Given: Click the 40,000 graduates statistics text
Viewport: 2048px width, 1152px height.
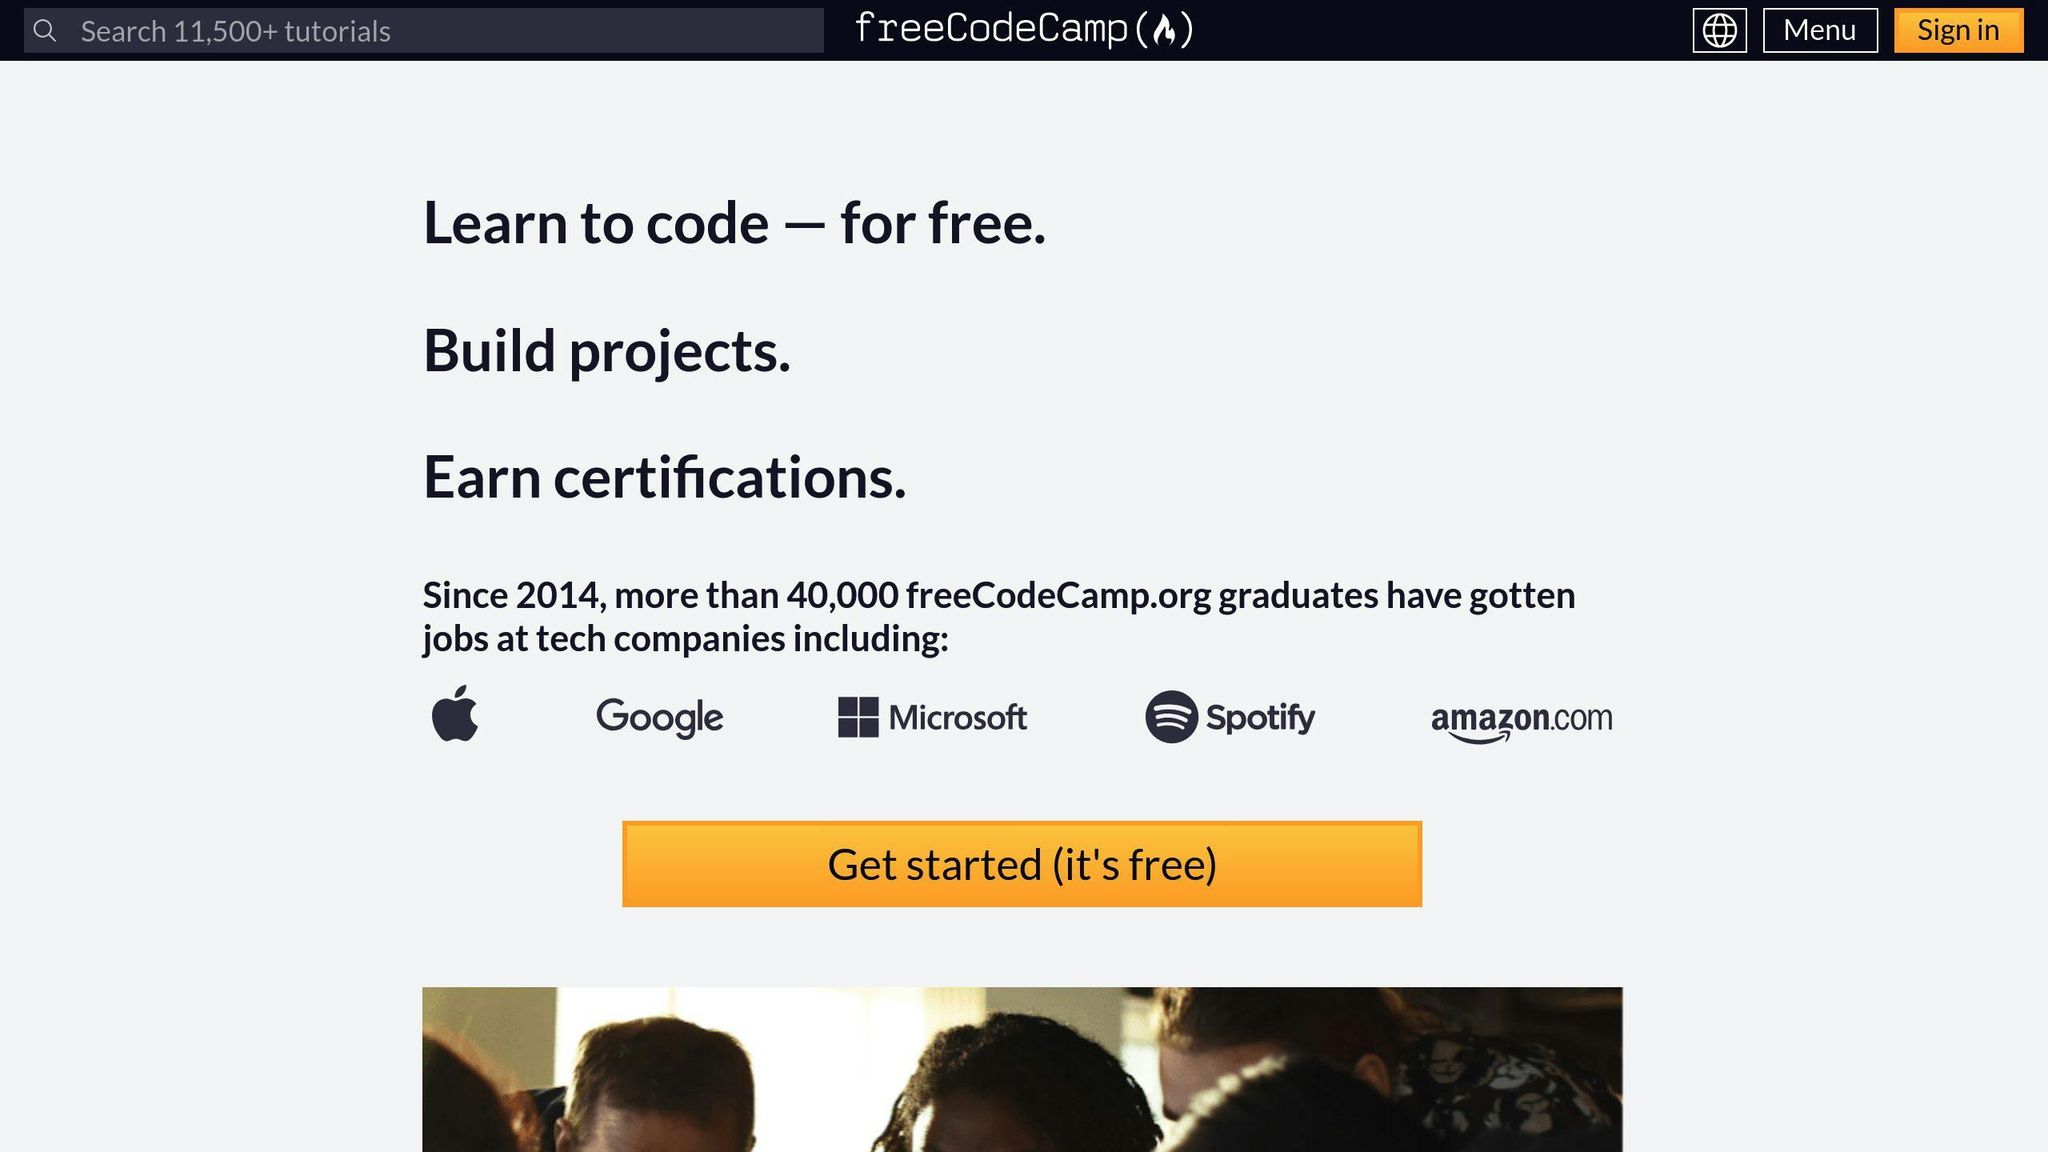Looking at the screenshot, I should click(999, 615).
